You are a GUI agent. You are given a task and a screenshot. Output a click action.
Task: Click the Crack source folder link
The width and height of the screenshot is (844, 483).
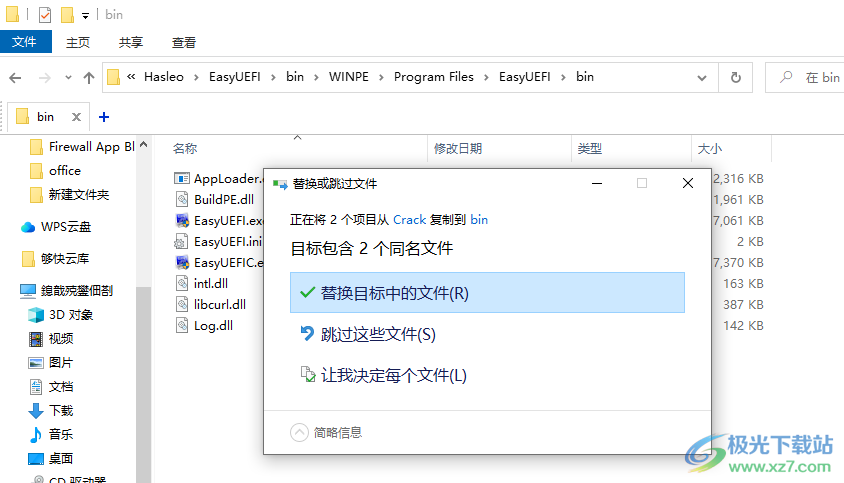410,220
